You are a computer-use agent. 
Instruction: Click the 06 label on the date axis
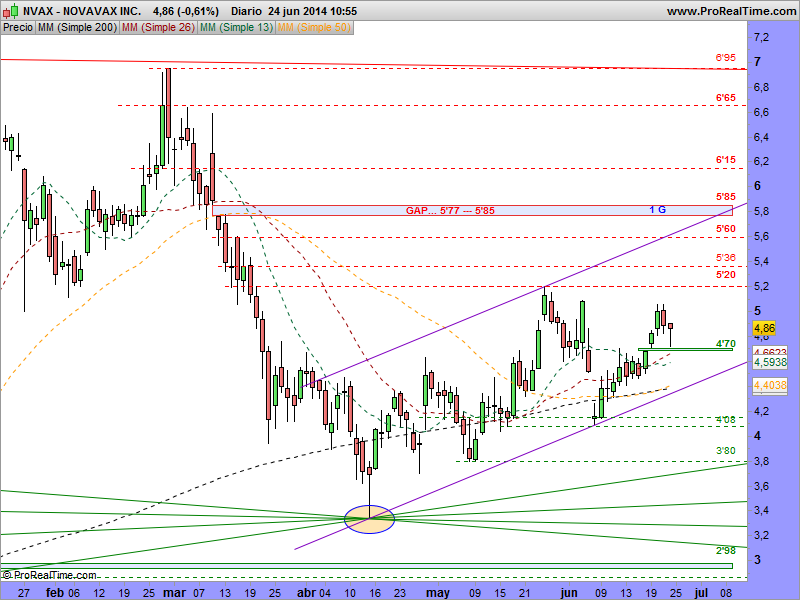pyautogui.click(x=74, y=593)
